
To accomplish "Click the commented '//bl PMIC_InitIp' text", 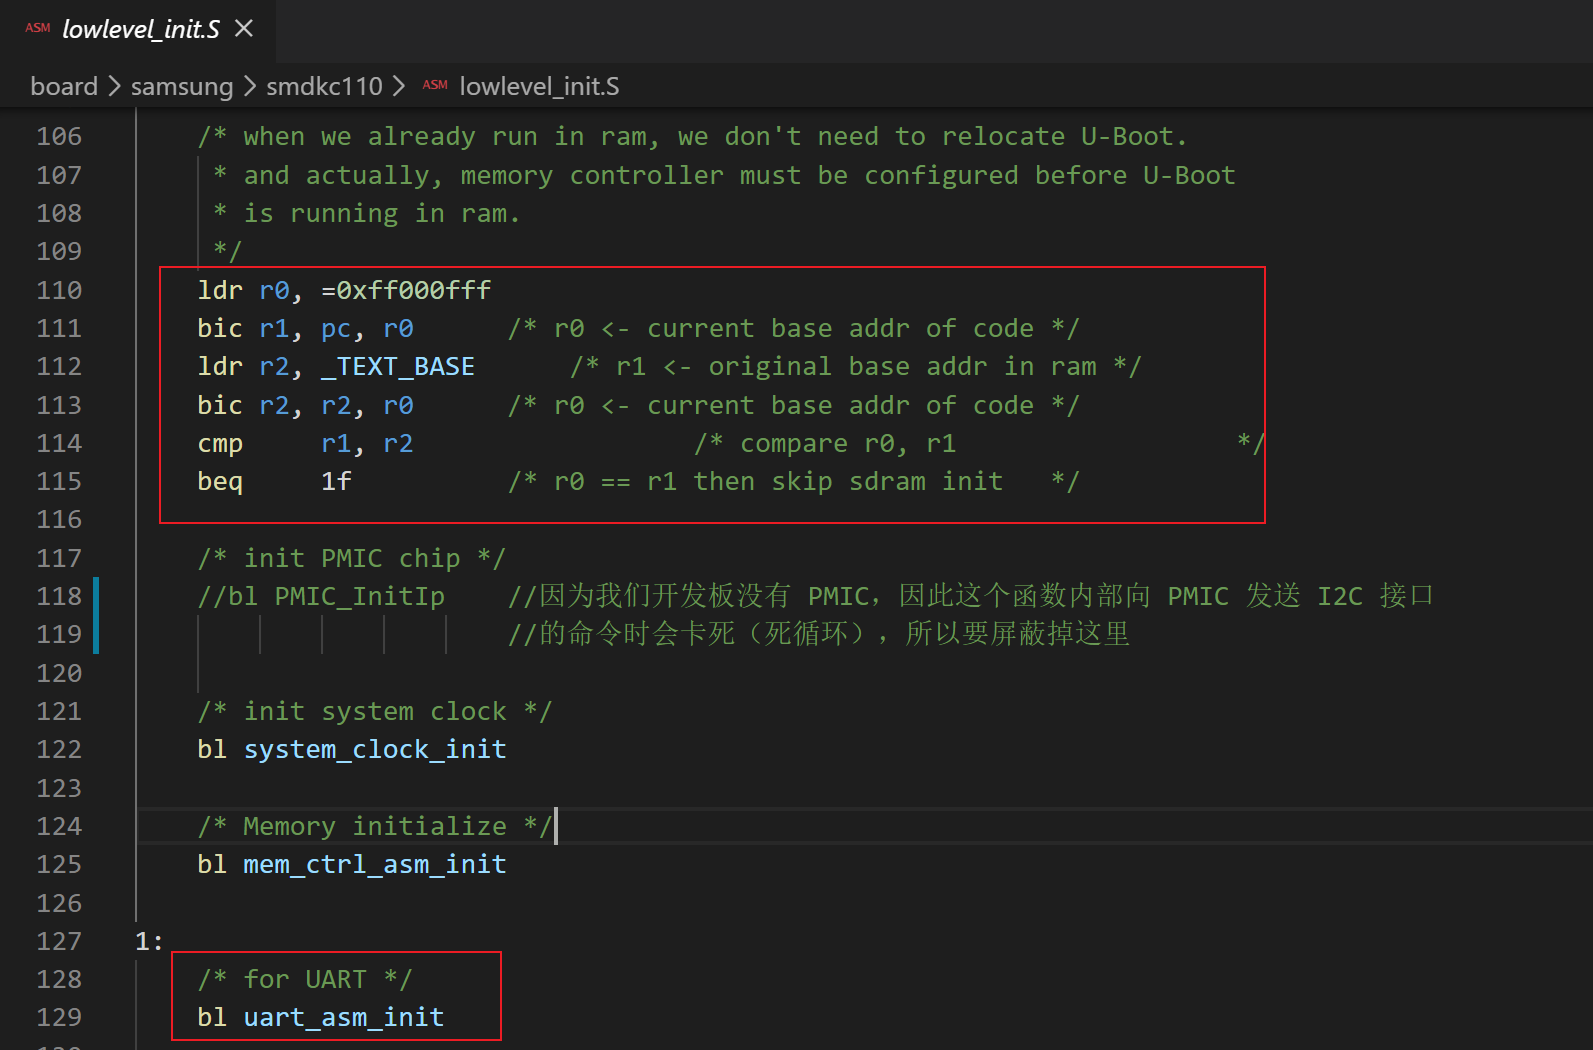I will (x=321, y=597).
